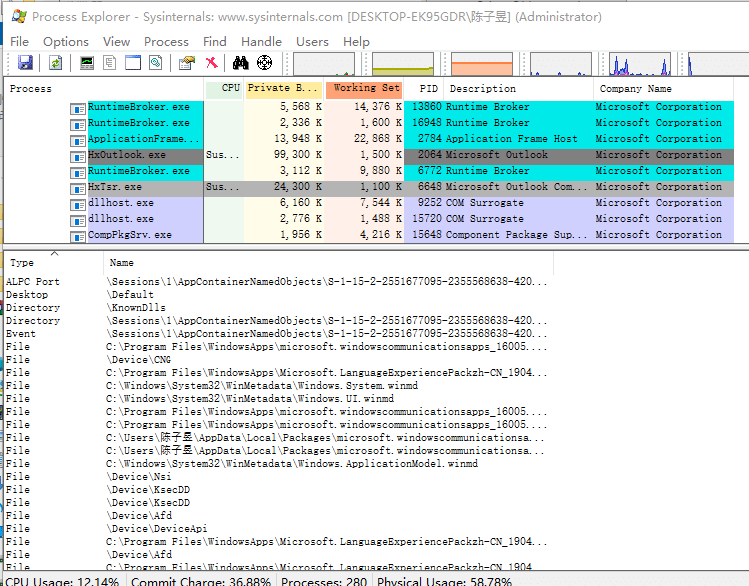Select the HxTsr.exe process
The width and height of the screenshot is (749, 586).
pyautogui.click(x=369, y=187)
